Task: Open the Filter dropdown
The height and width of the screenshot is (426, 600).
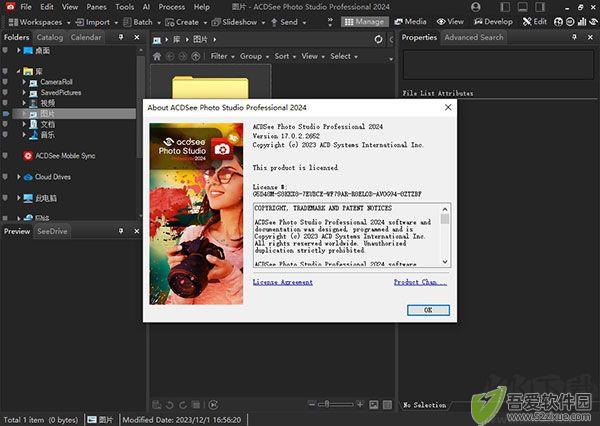Action: (222, 56)
